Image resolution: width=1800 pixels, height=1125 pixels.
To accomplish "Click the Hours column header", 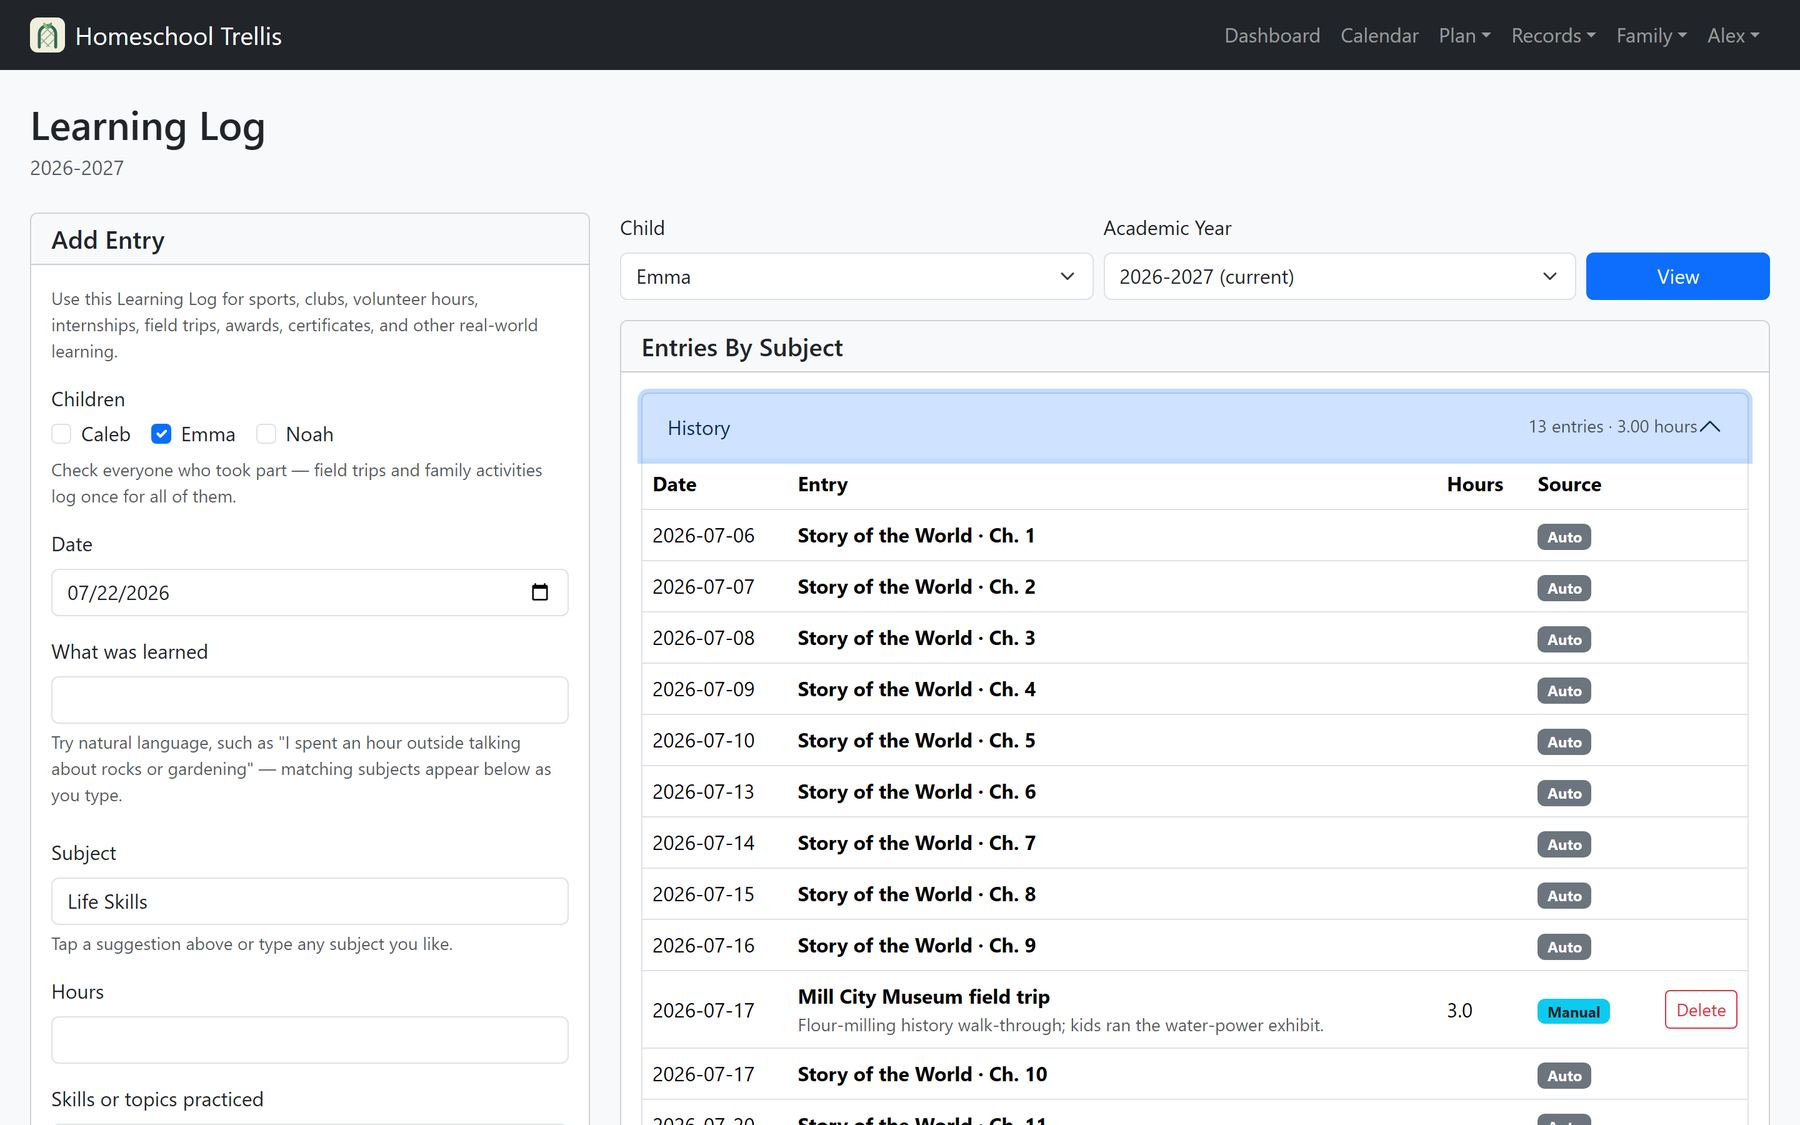I will tap(1474, 484).
